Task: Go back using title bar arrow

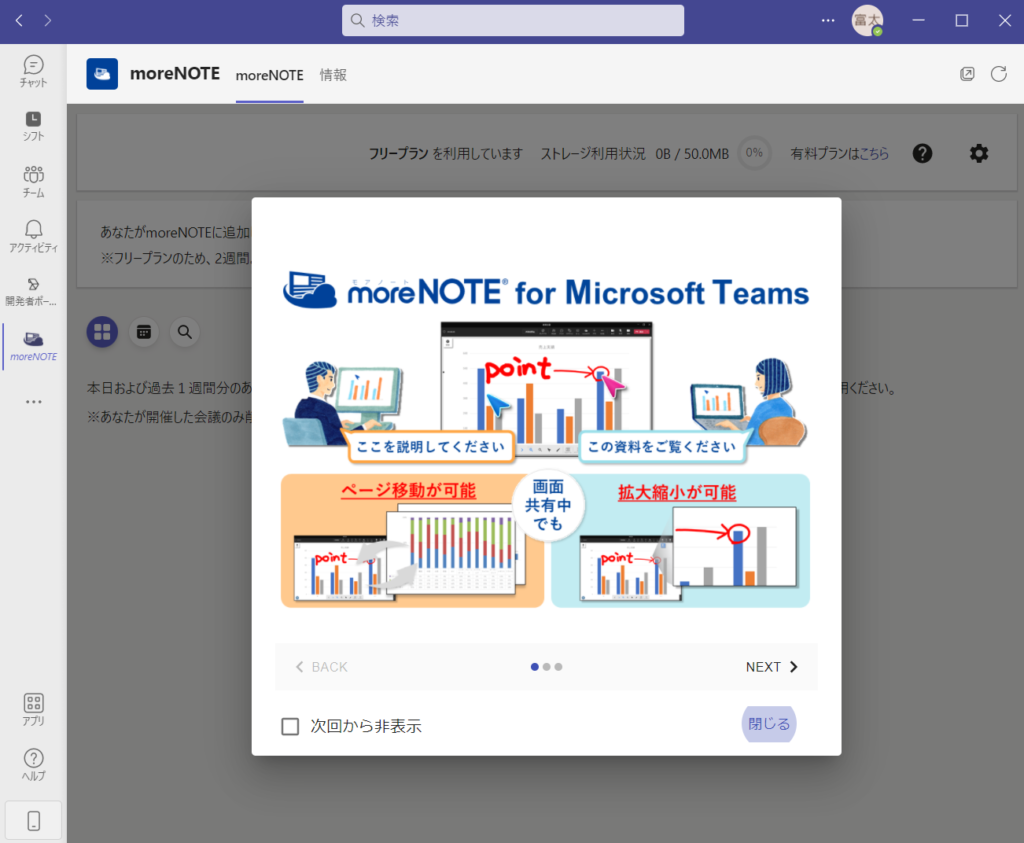Action: 19,20
